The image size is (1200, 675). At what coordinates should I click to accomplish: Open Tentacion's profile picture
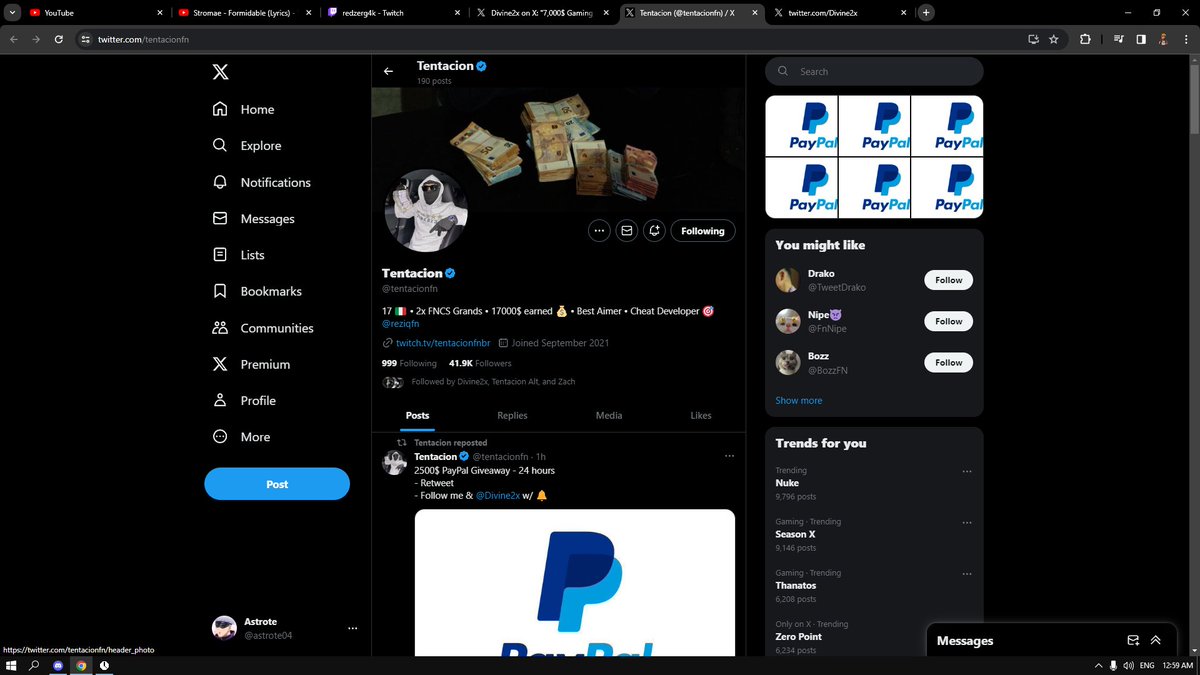click(x=426, y=211)
